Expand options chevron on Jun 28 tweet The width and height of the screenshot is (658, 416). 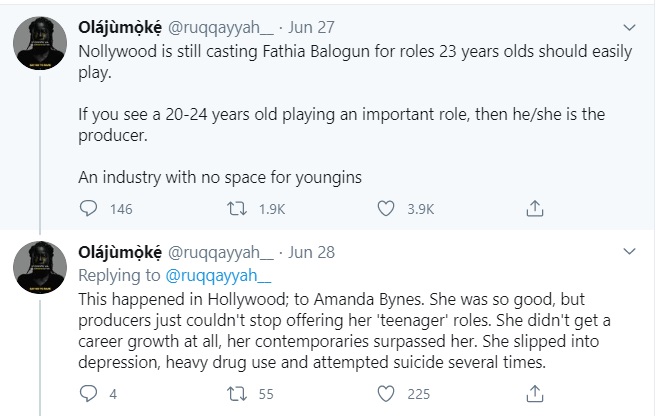click(x=629, y=251)
